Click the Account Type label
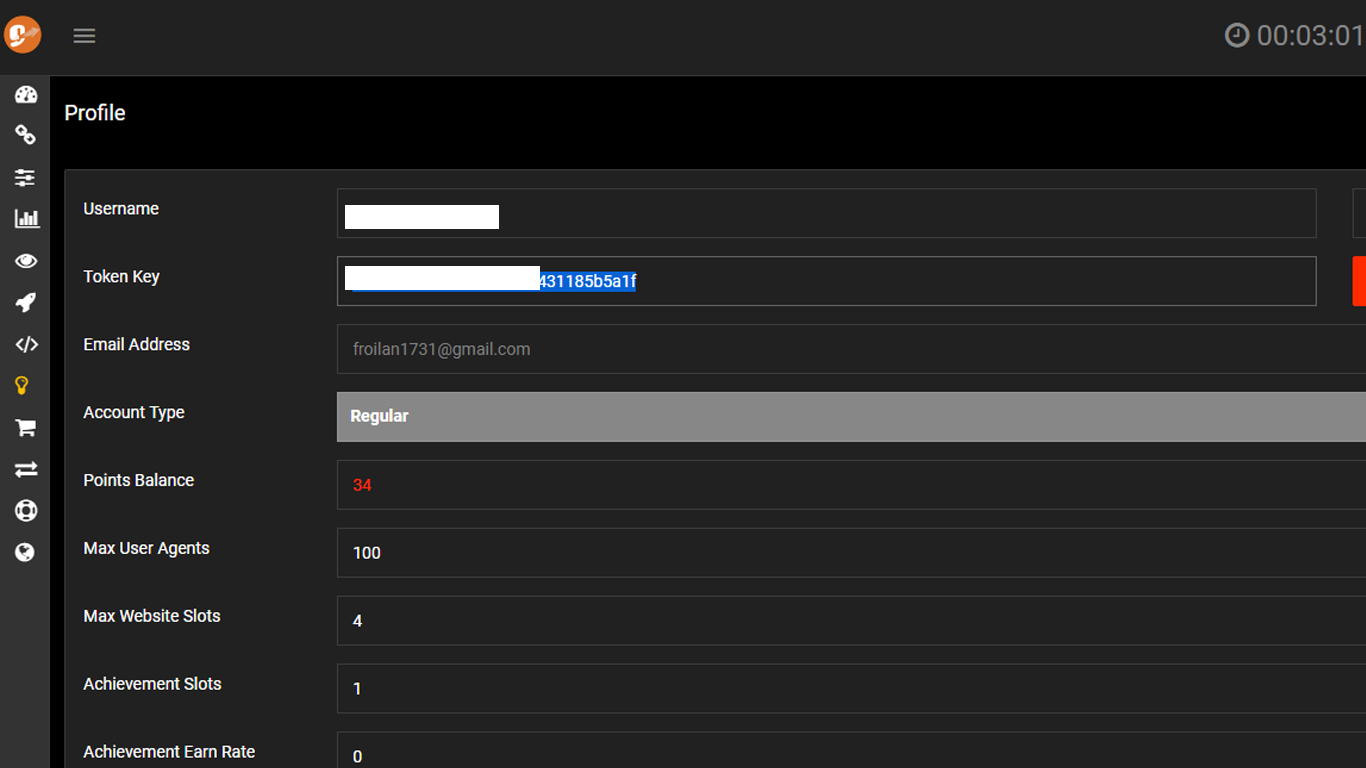This screenshot has width=1366, height=768. click(134, 413)
